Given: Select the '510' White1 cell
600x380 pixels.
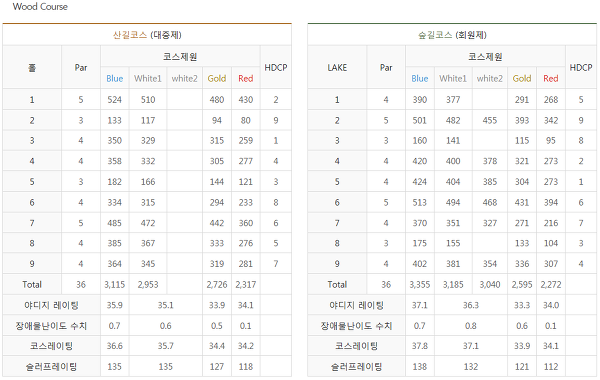Looking at the screenshot, I should tap(148, 100).
